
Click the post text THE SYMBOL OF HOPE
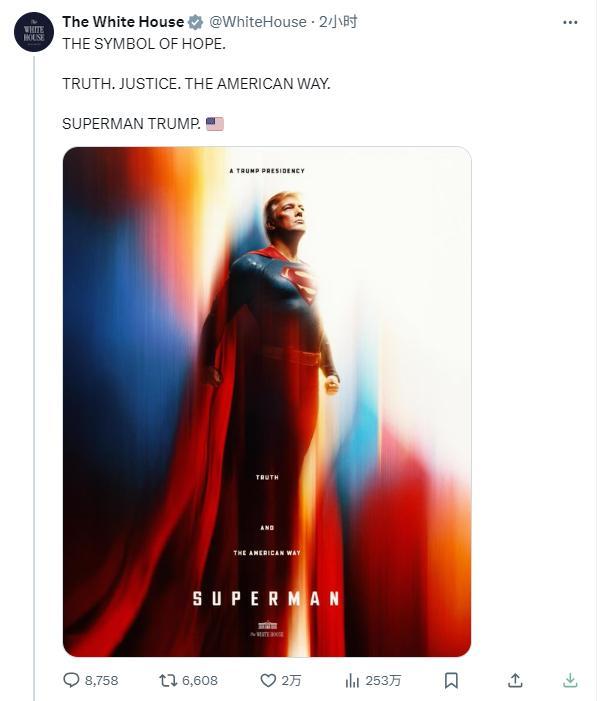[x=144, y=44]
